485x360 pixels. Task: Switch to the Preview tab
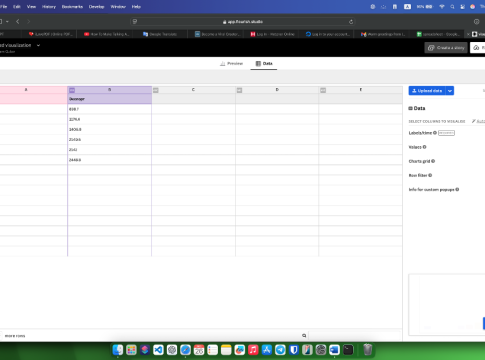coord(231,63)
